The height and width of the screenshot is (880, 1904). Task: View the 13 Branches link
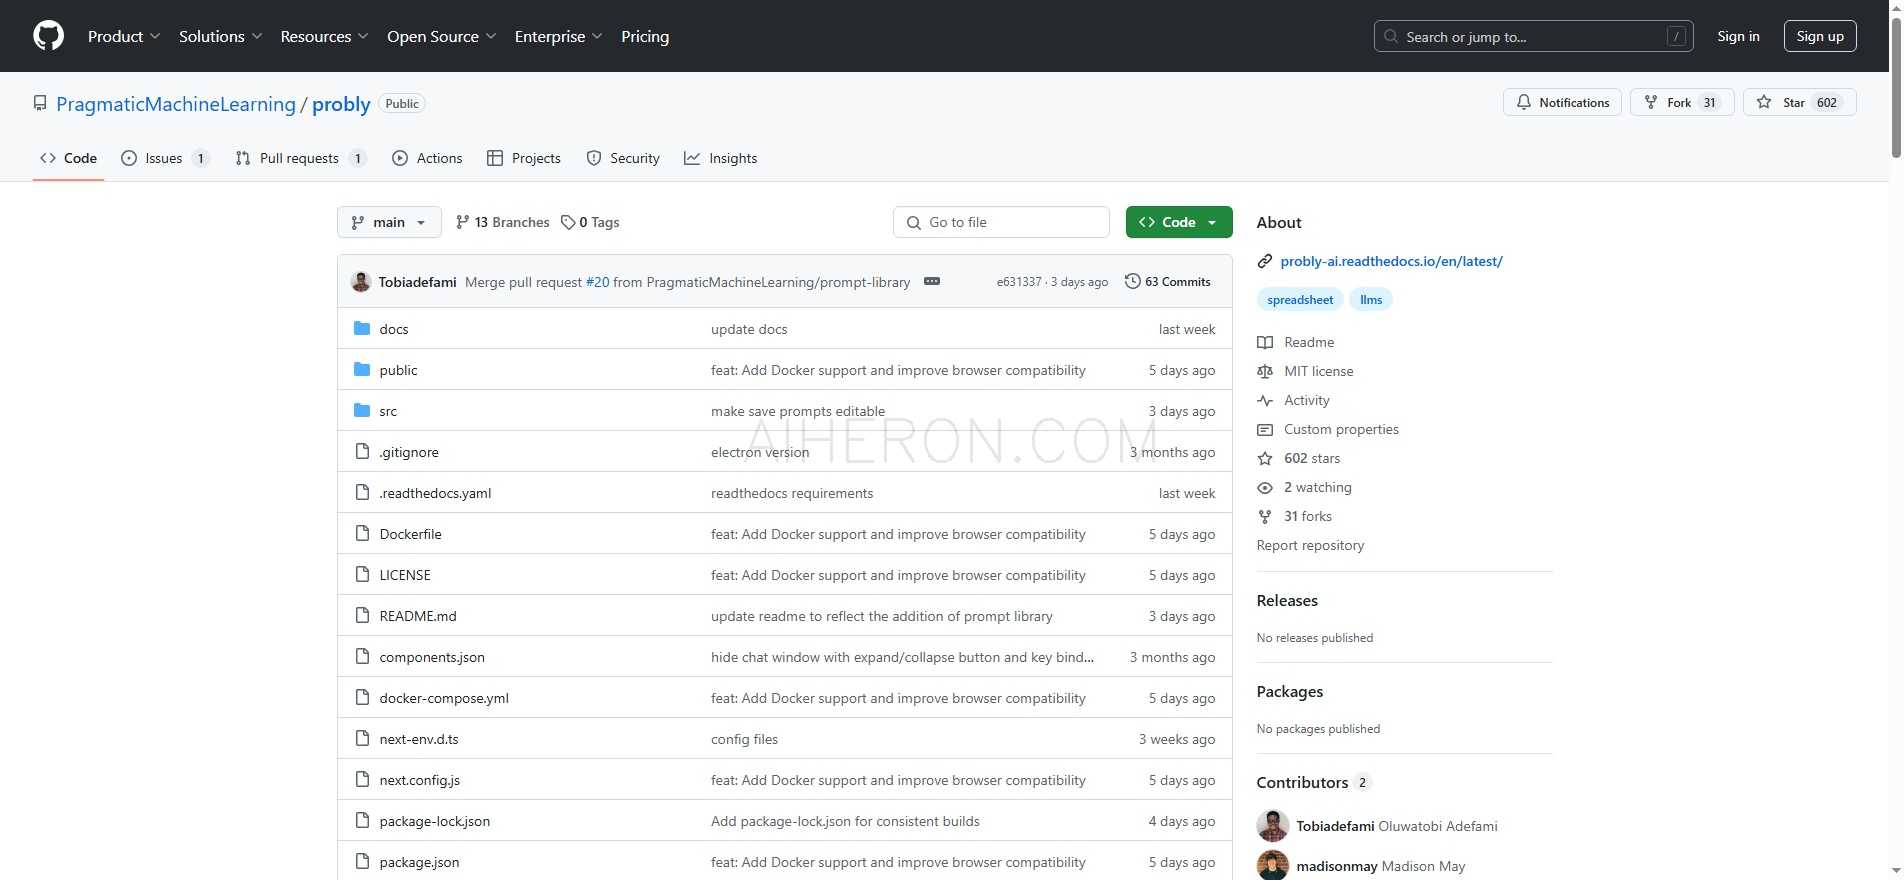pyautogui.click(x=502, y=222)
